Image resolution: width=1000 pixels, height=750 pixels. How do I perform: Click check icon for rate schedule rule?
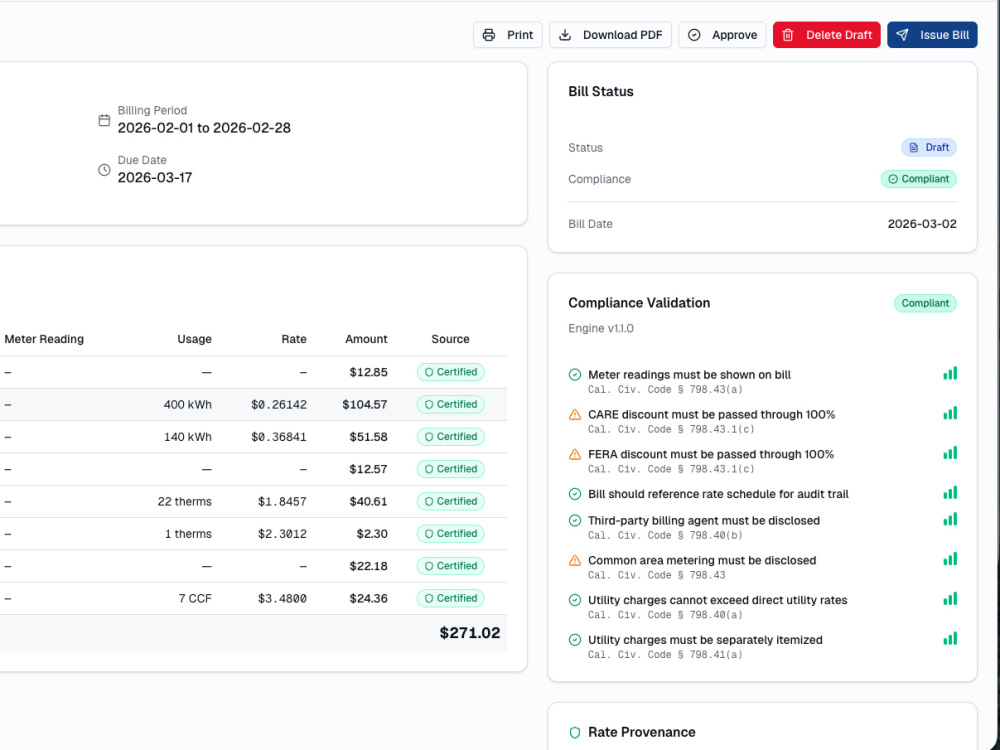click(x=575, y=494)
